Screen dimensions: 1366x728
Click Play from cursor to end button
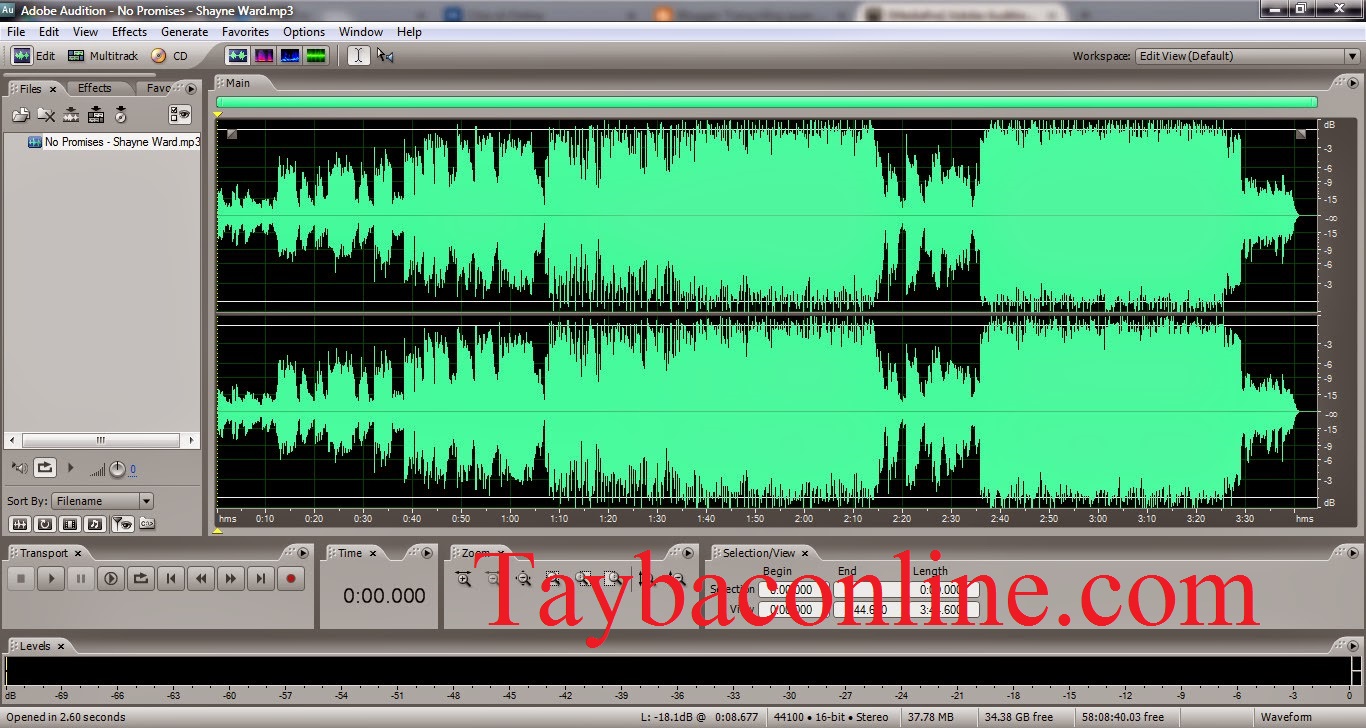[x=111, y=578]
